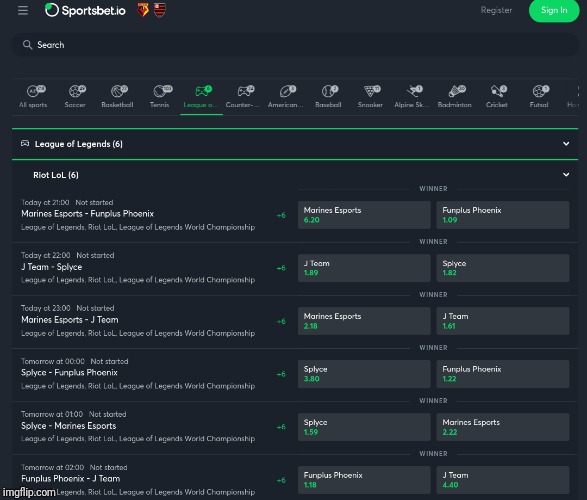Bet on Splyce at 1.59

(x=364, y=427)
